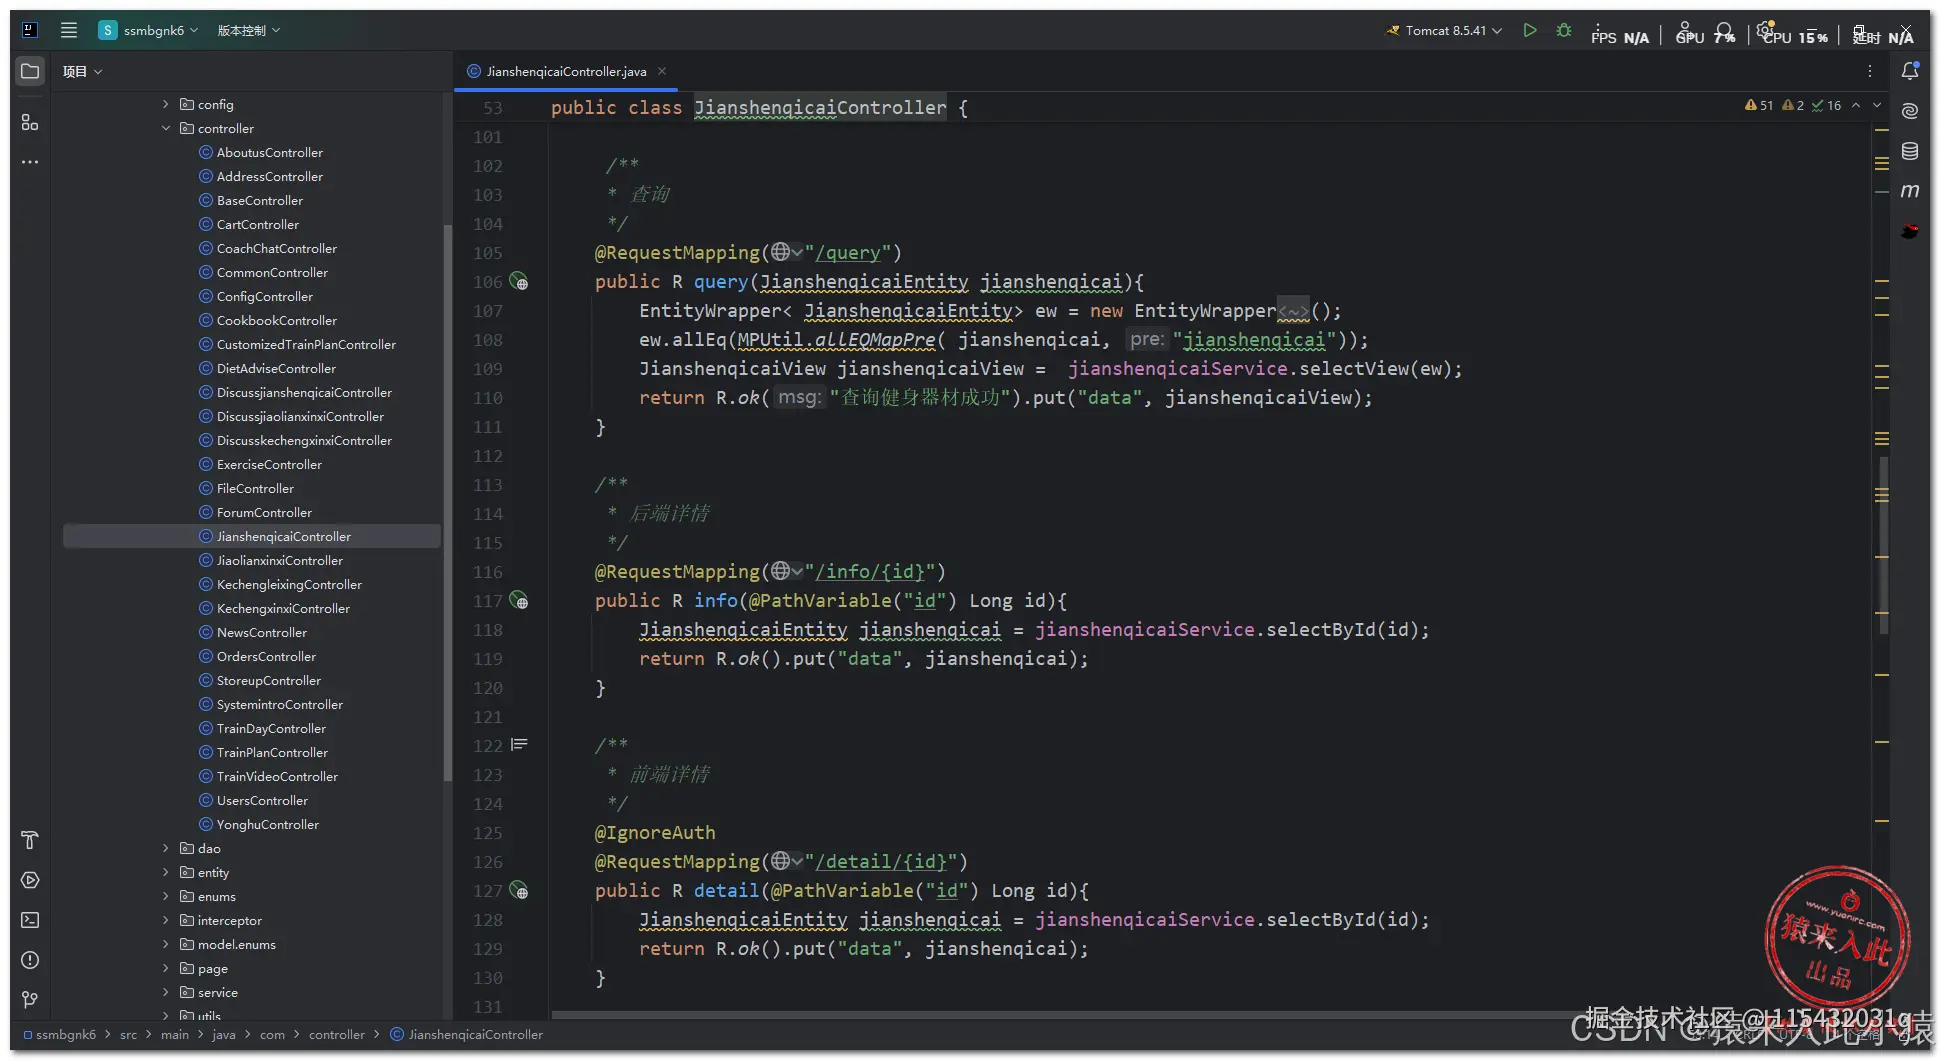Open TrainVideoController in the project tree
Image resolution: width=1941 pixels, height=1061 pixels.
277,776
